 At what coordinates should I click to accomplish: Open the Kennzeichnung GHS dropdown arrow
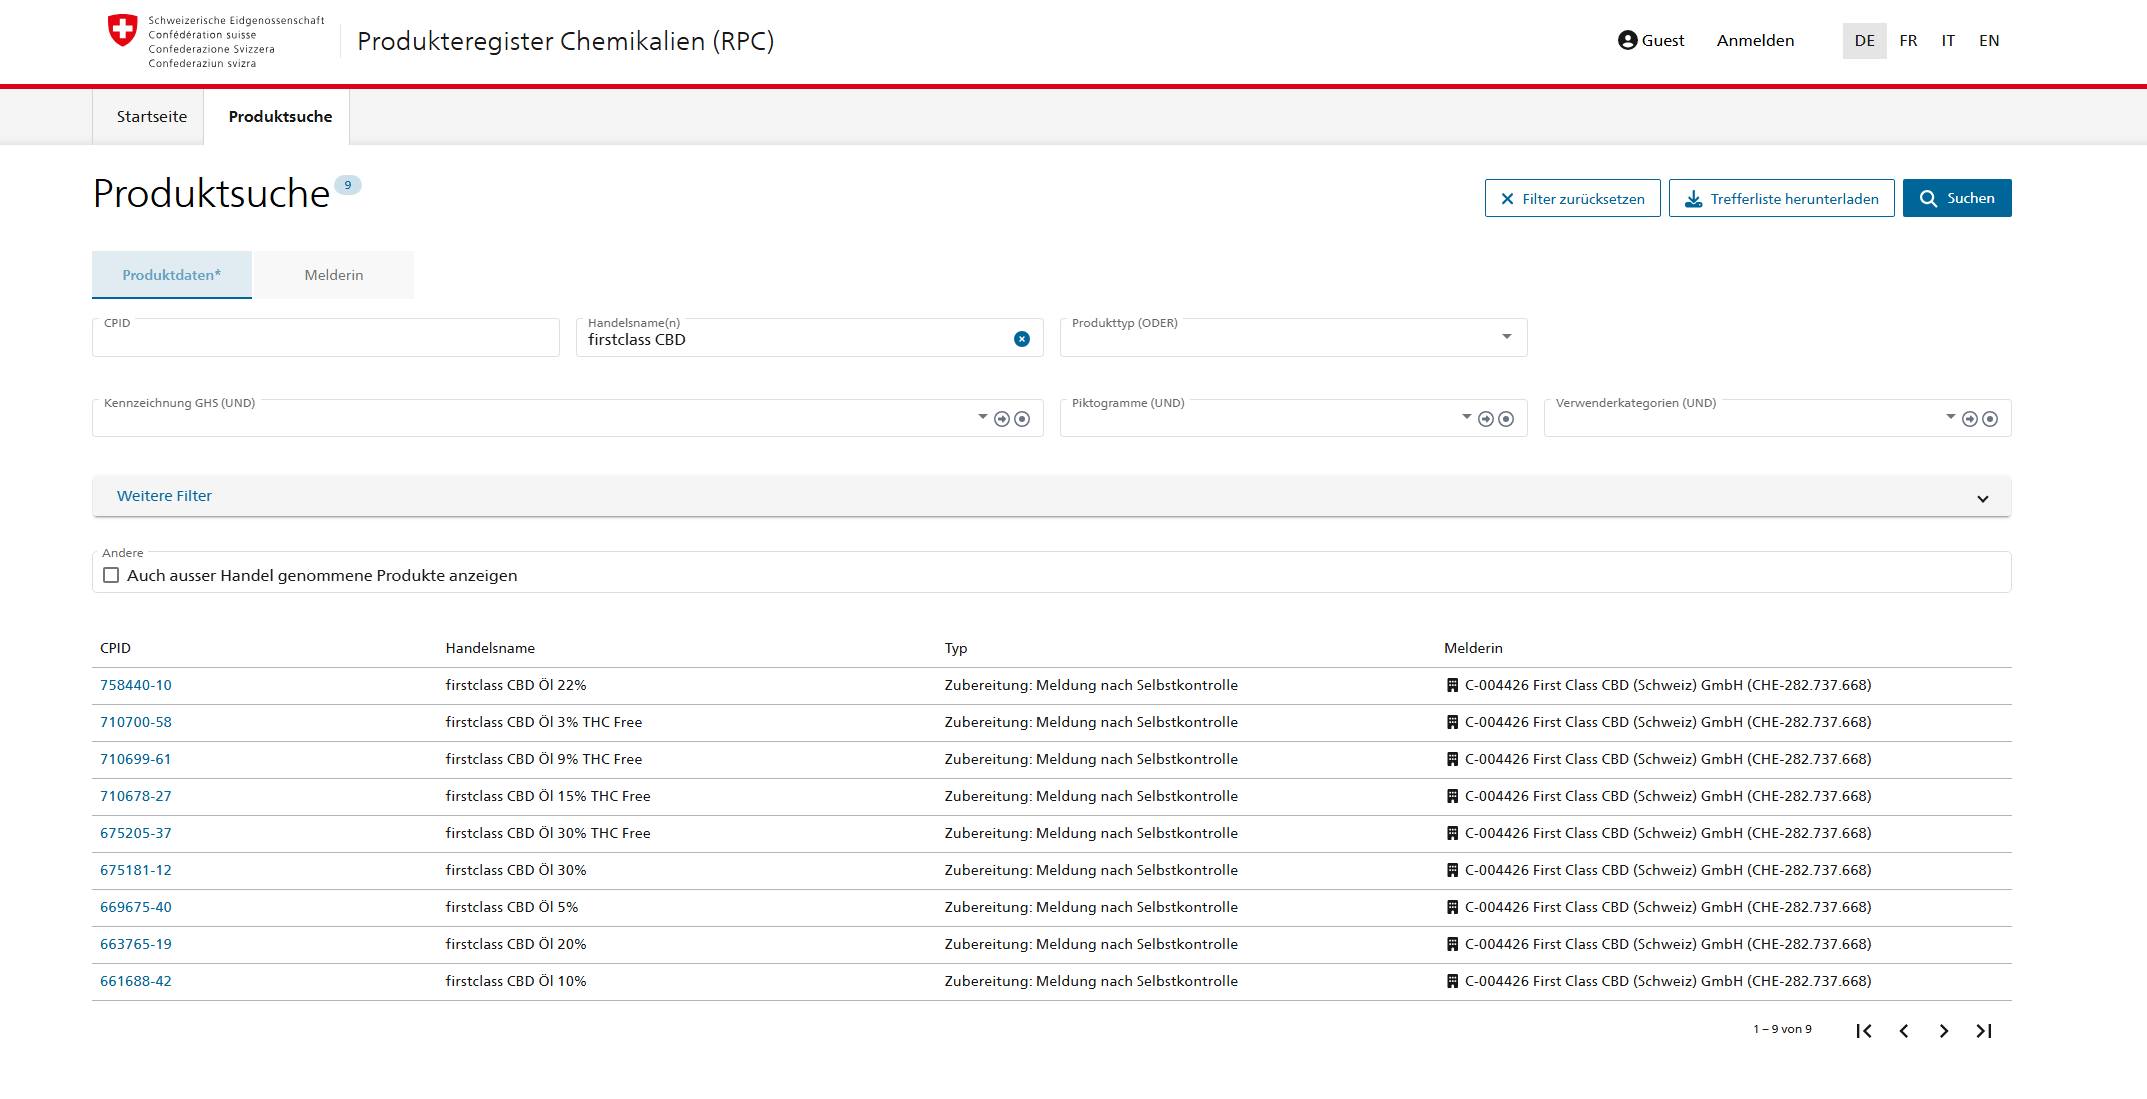tap(982, 417)
